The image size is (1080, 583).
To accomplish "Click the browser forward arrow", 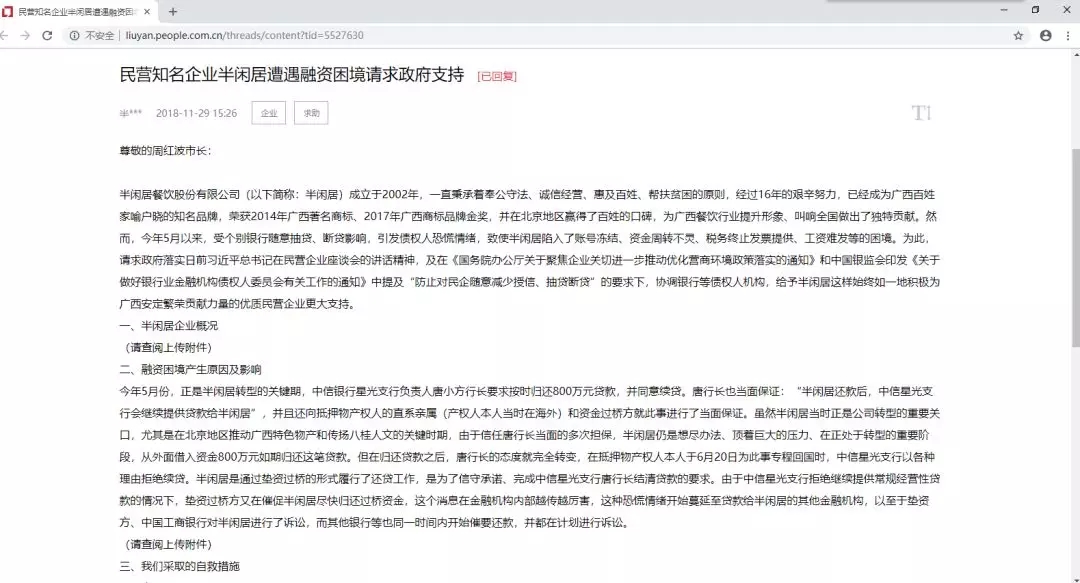I will [25, 35].
